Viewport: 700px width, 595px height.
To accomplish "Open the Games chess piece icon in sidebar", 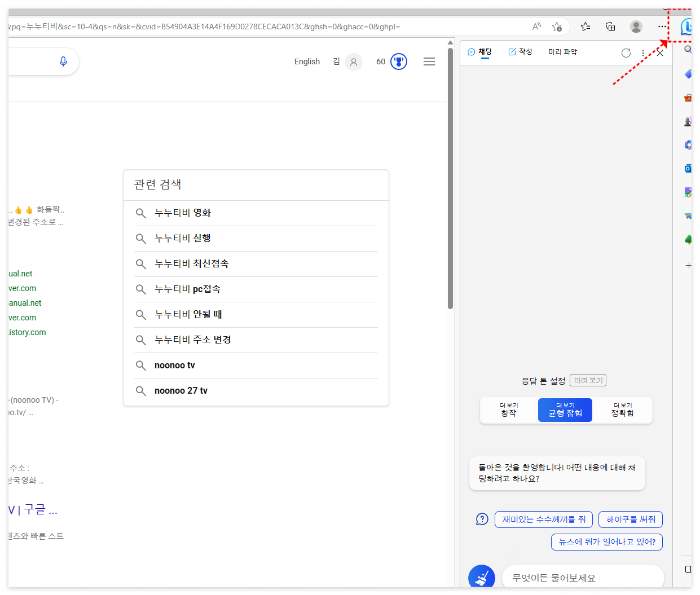I will point(688,121).
